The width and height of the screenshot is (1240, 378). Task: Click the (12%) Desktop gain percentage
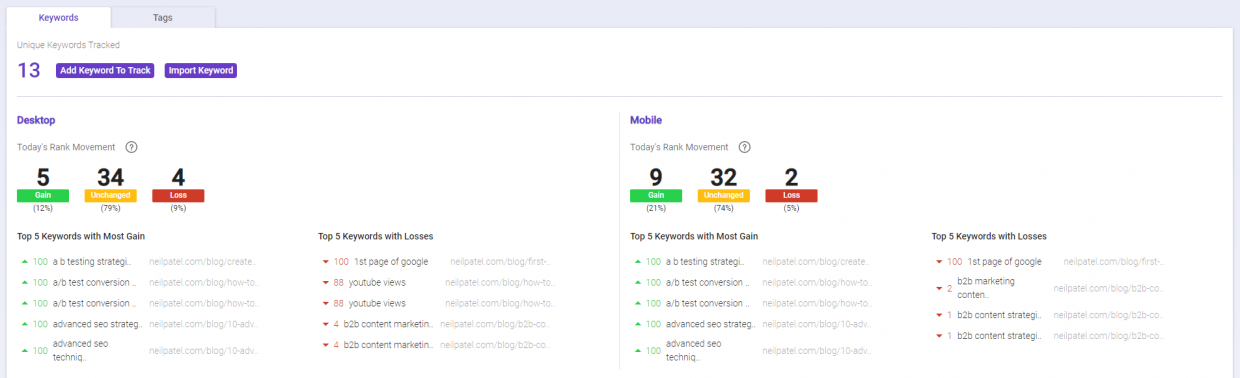click(43, 209)
